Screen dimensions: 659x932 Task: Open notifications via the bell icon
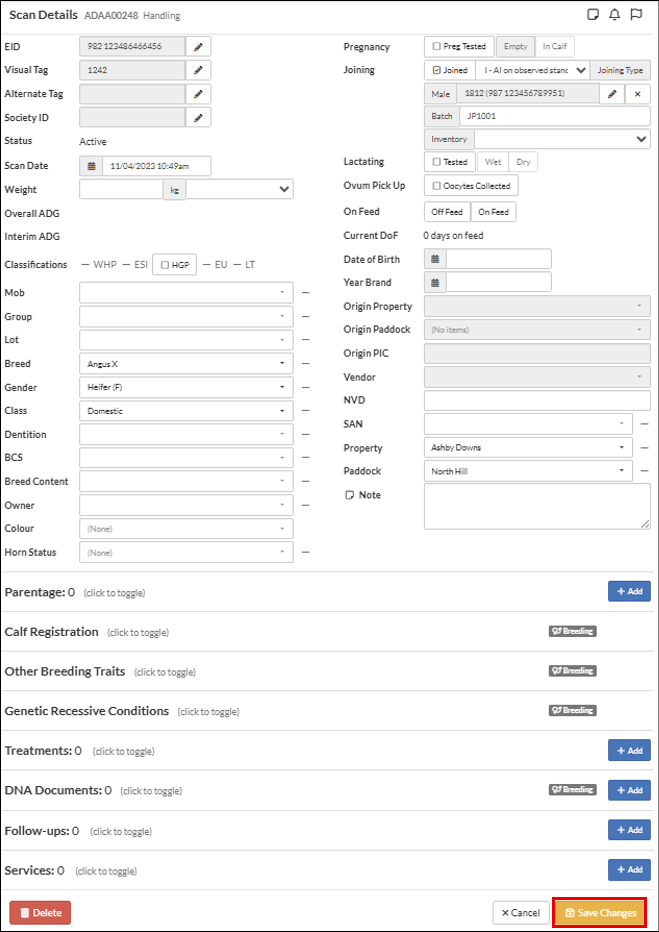point(615,15)
